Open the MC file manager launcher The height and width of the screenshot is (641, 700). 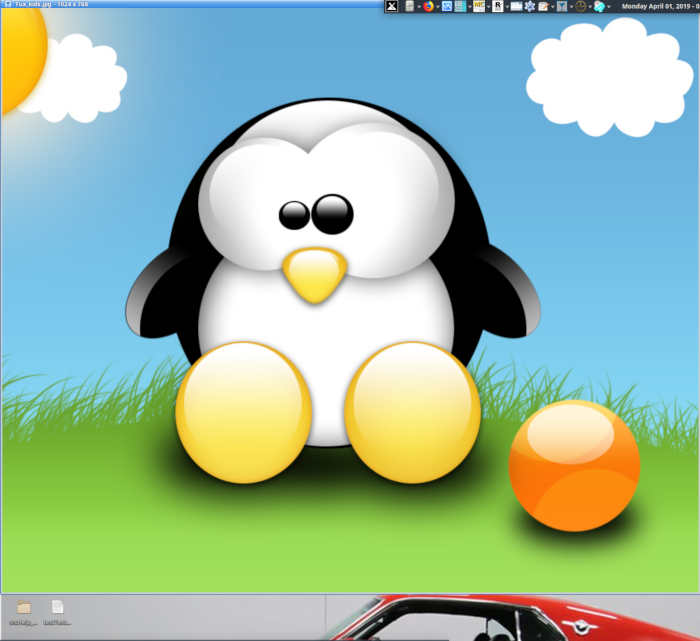[x=479, y=6]
